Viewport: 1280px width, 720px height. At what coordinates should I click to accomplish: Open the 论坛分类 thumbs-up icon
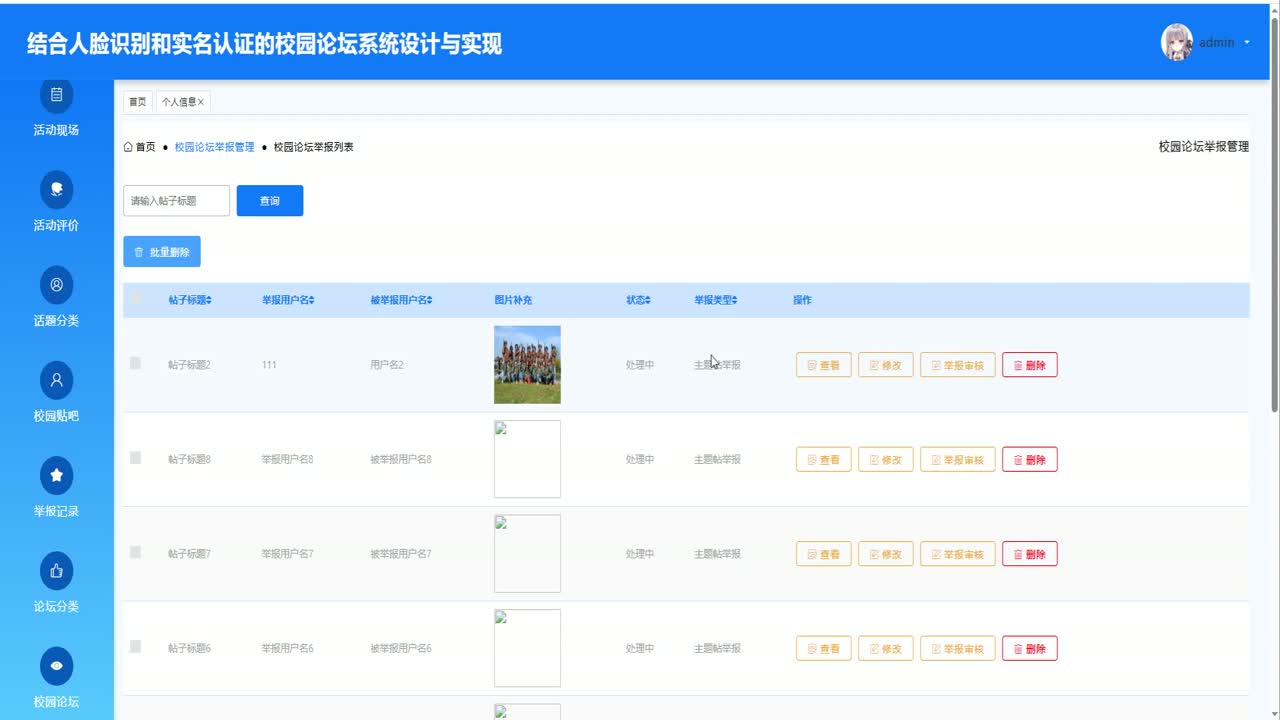point(56,571)
